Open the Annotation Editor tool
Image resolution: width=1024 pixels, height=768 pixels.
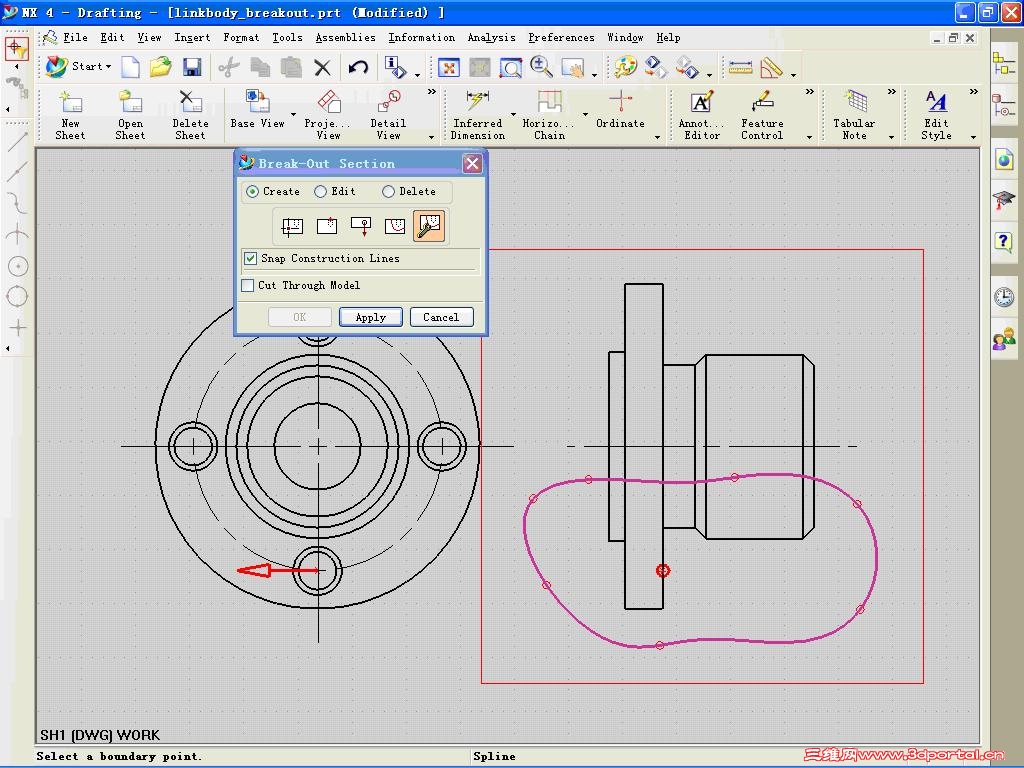[702, 116]
